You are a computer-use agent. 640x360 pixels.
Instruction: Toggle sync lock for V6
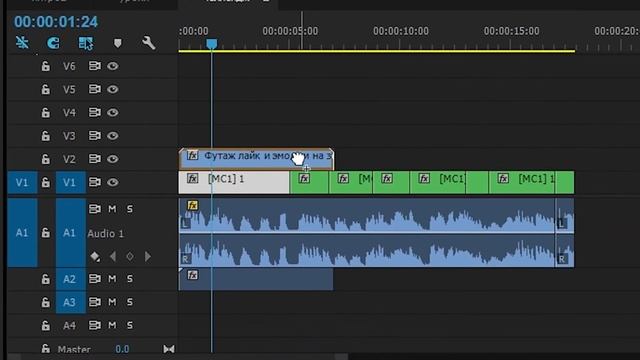click(95, 66)
